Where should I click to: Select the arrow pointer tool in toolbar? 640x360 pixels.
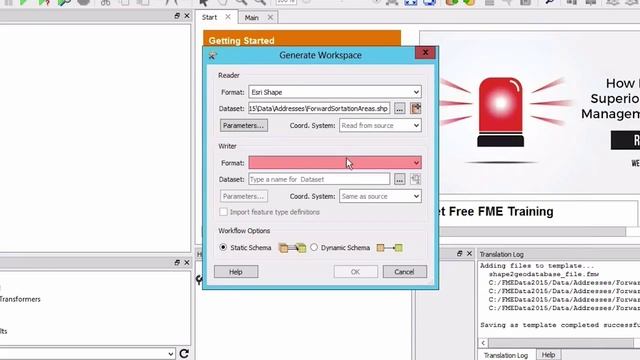pos(204,2)
